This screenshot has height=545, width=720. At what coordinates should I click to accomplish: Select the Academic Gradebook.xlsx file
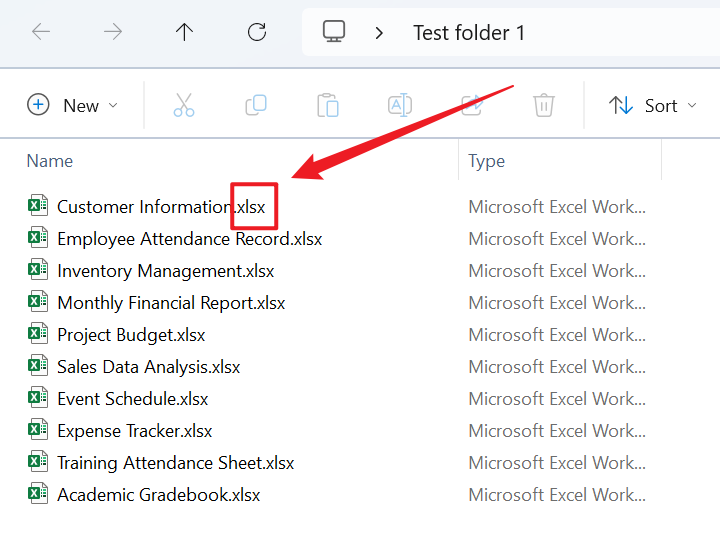[158, 495]
